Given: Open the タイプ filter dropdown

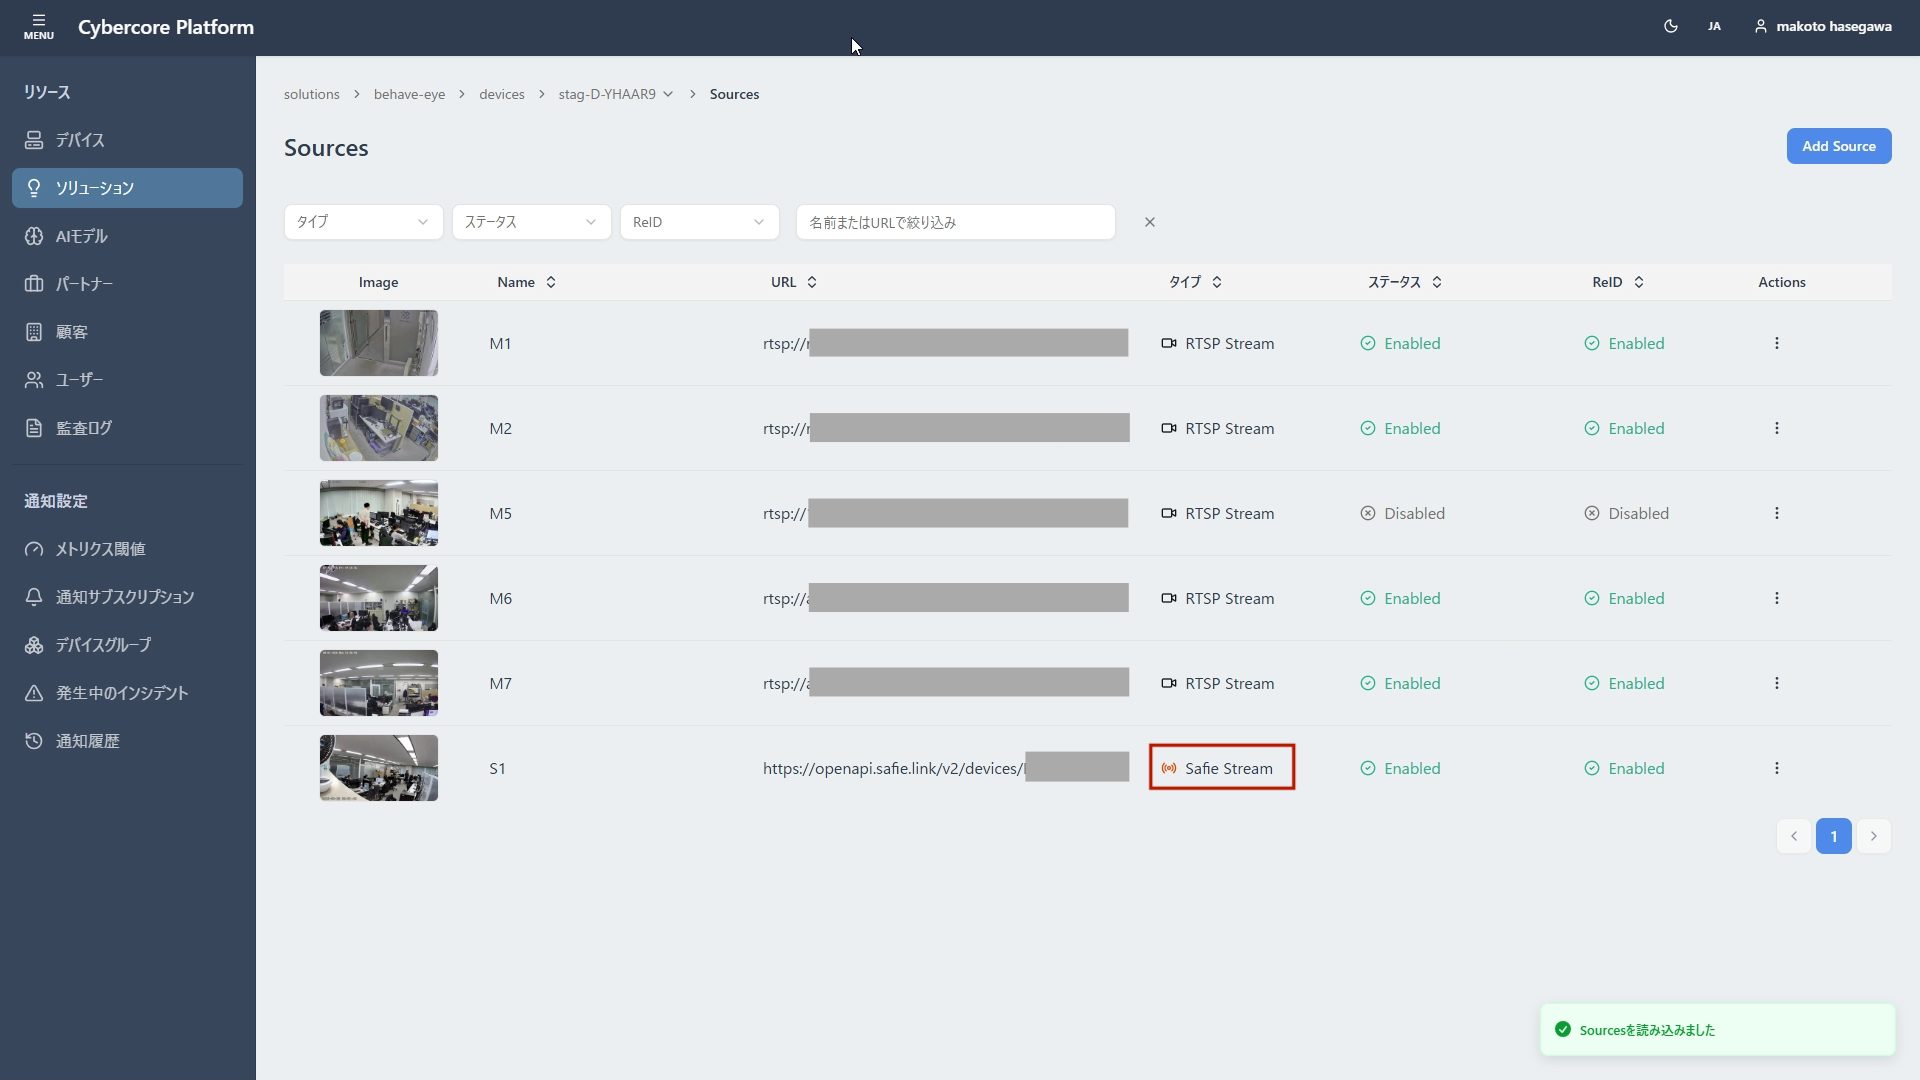Looking at the screenshot, I should (x=363, y=222).
